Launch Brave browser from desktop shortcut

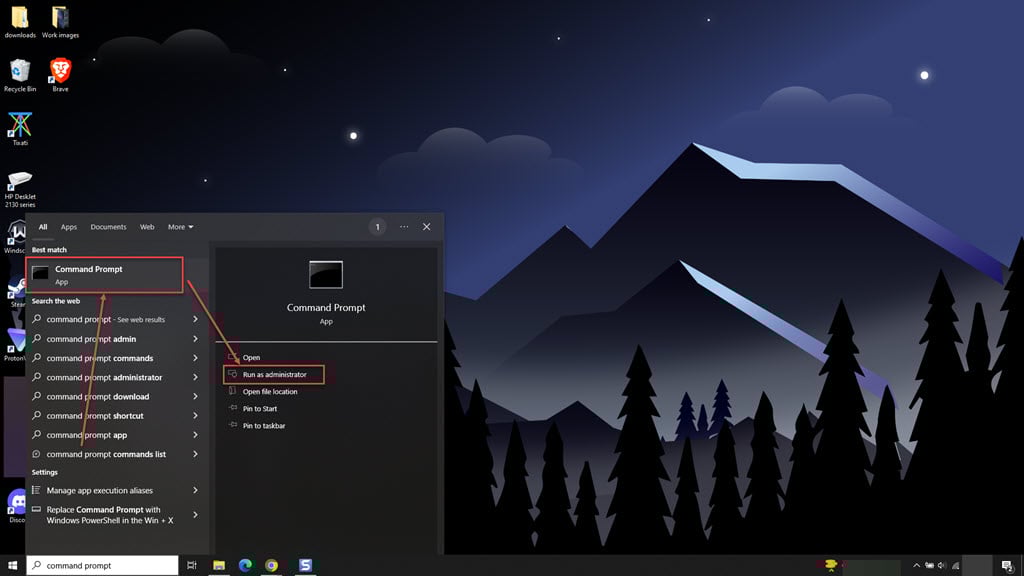[x=60, y=75]
